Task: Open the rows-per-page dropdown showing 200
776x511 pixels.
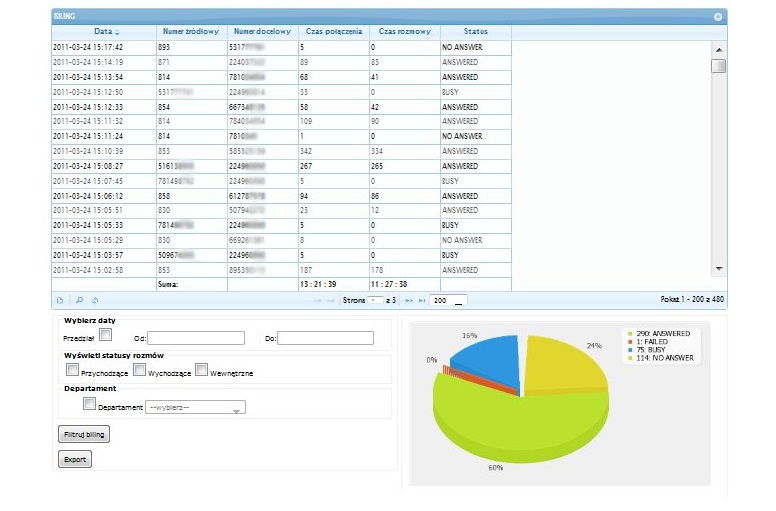Action: tap(448, 300)
